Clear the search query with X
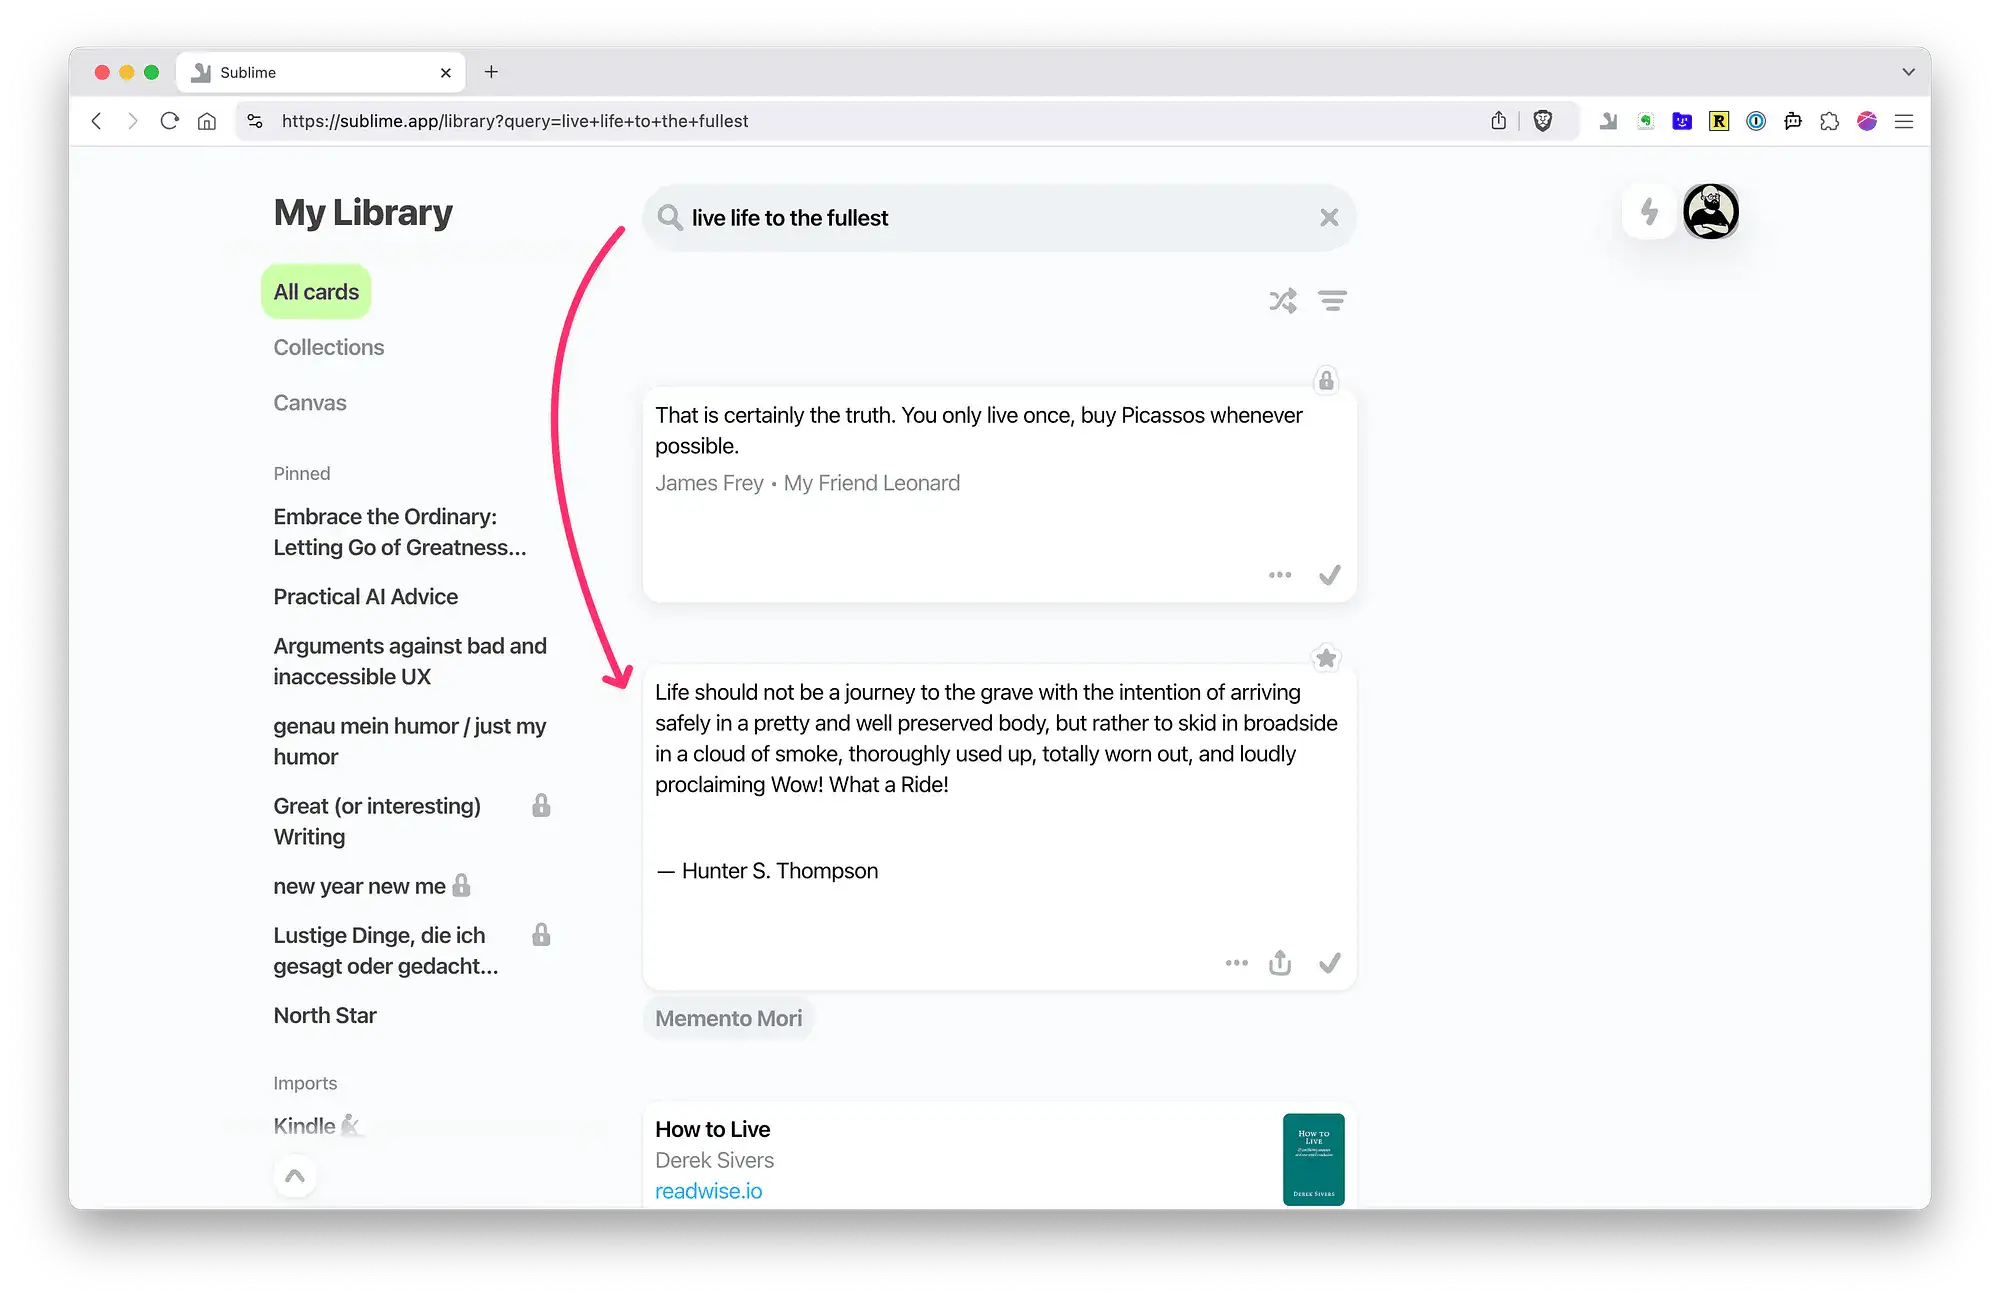This screenshot has height=1301, width=2000. [1329, 218]
